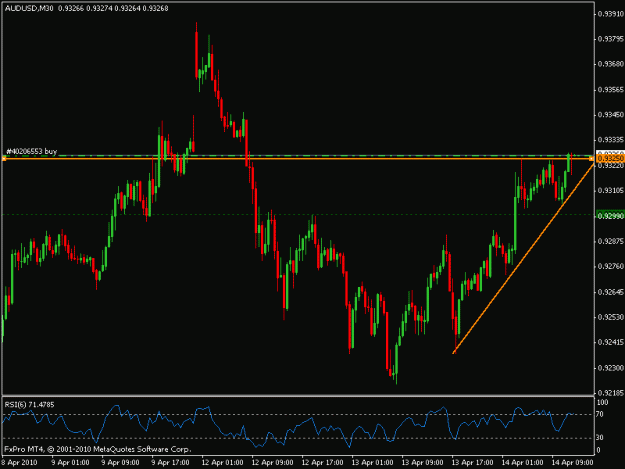The height and width of the screenshot is (469, 625).
Task: Click the 13 Apr 01:00 time label
Action: tap(373, 463)
